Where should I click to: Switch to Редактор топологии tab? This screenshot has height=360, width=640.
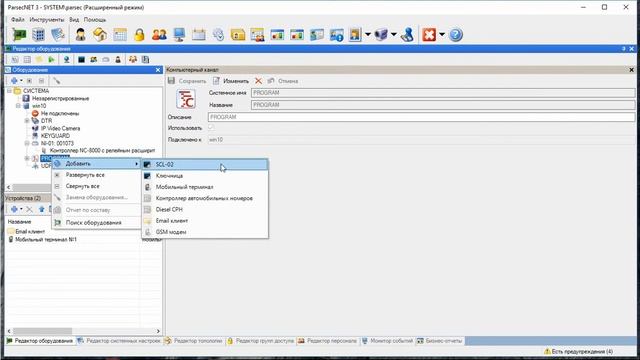click(193, 340)
